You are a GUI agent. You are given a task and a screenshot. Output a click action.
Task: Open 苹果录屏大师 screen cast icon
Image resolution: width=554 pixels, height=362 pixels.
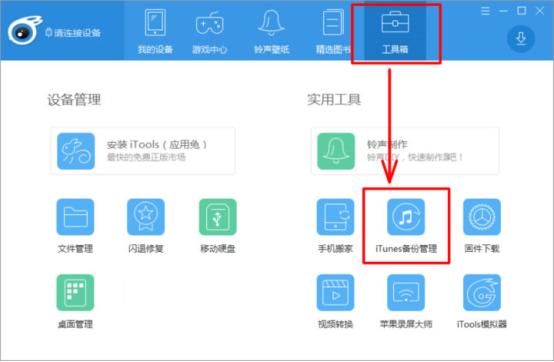pos(406,292)
